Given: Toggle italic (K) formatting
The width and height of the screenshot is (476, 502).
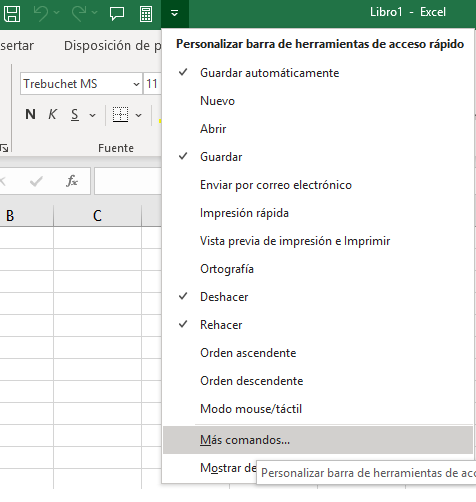Looking at the screenshot, I should pyautogui.click(x=52, y=114).
